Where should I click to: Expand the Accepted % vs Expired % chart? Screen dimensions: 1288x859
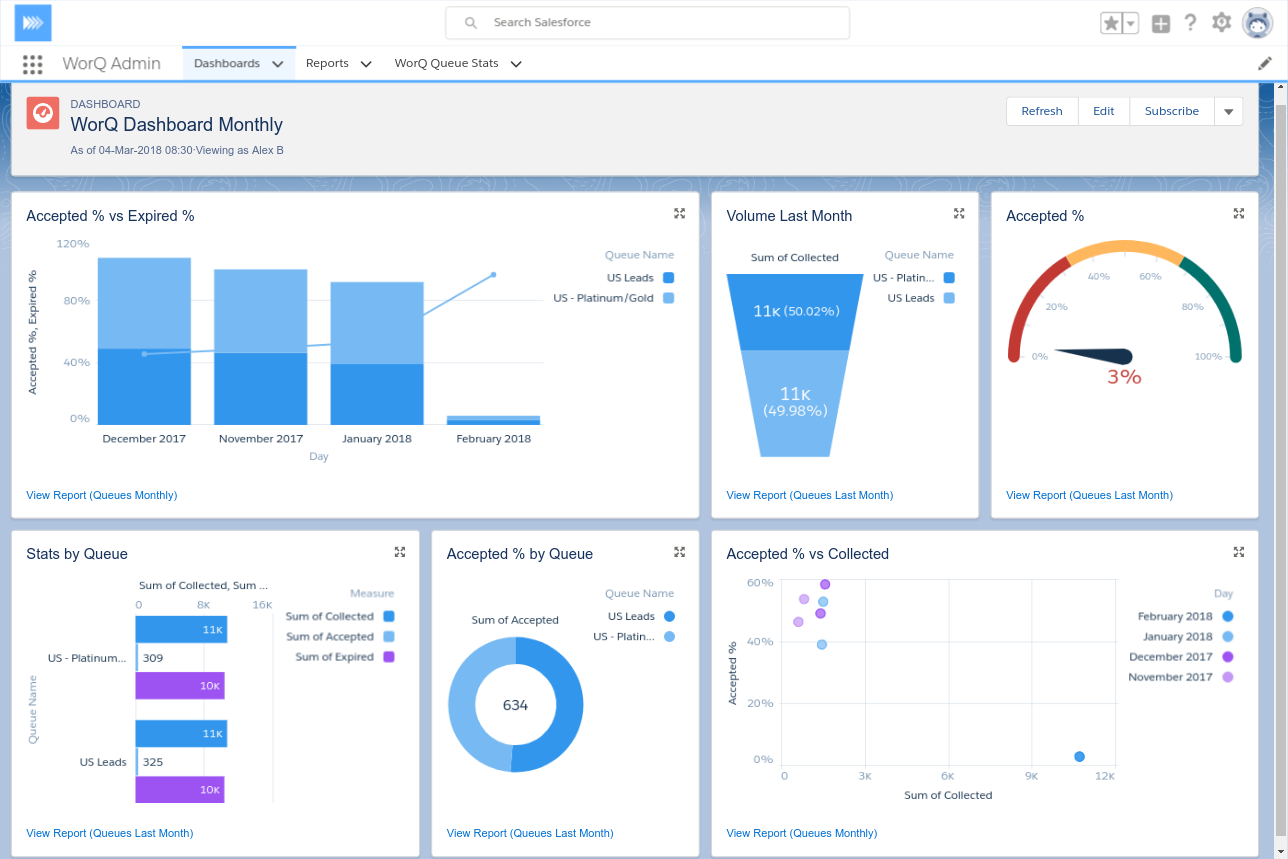pyautogui.click(x=679, y=213)
